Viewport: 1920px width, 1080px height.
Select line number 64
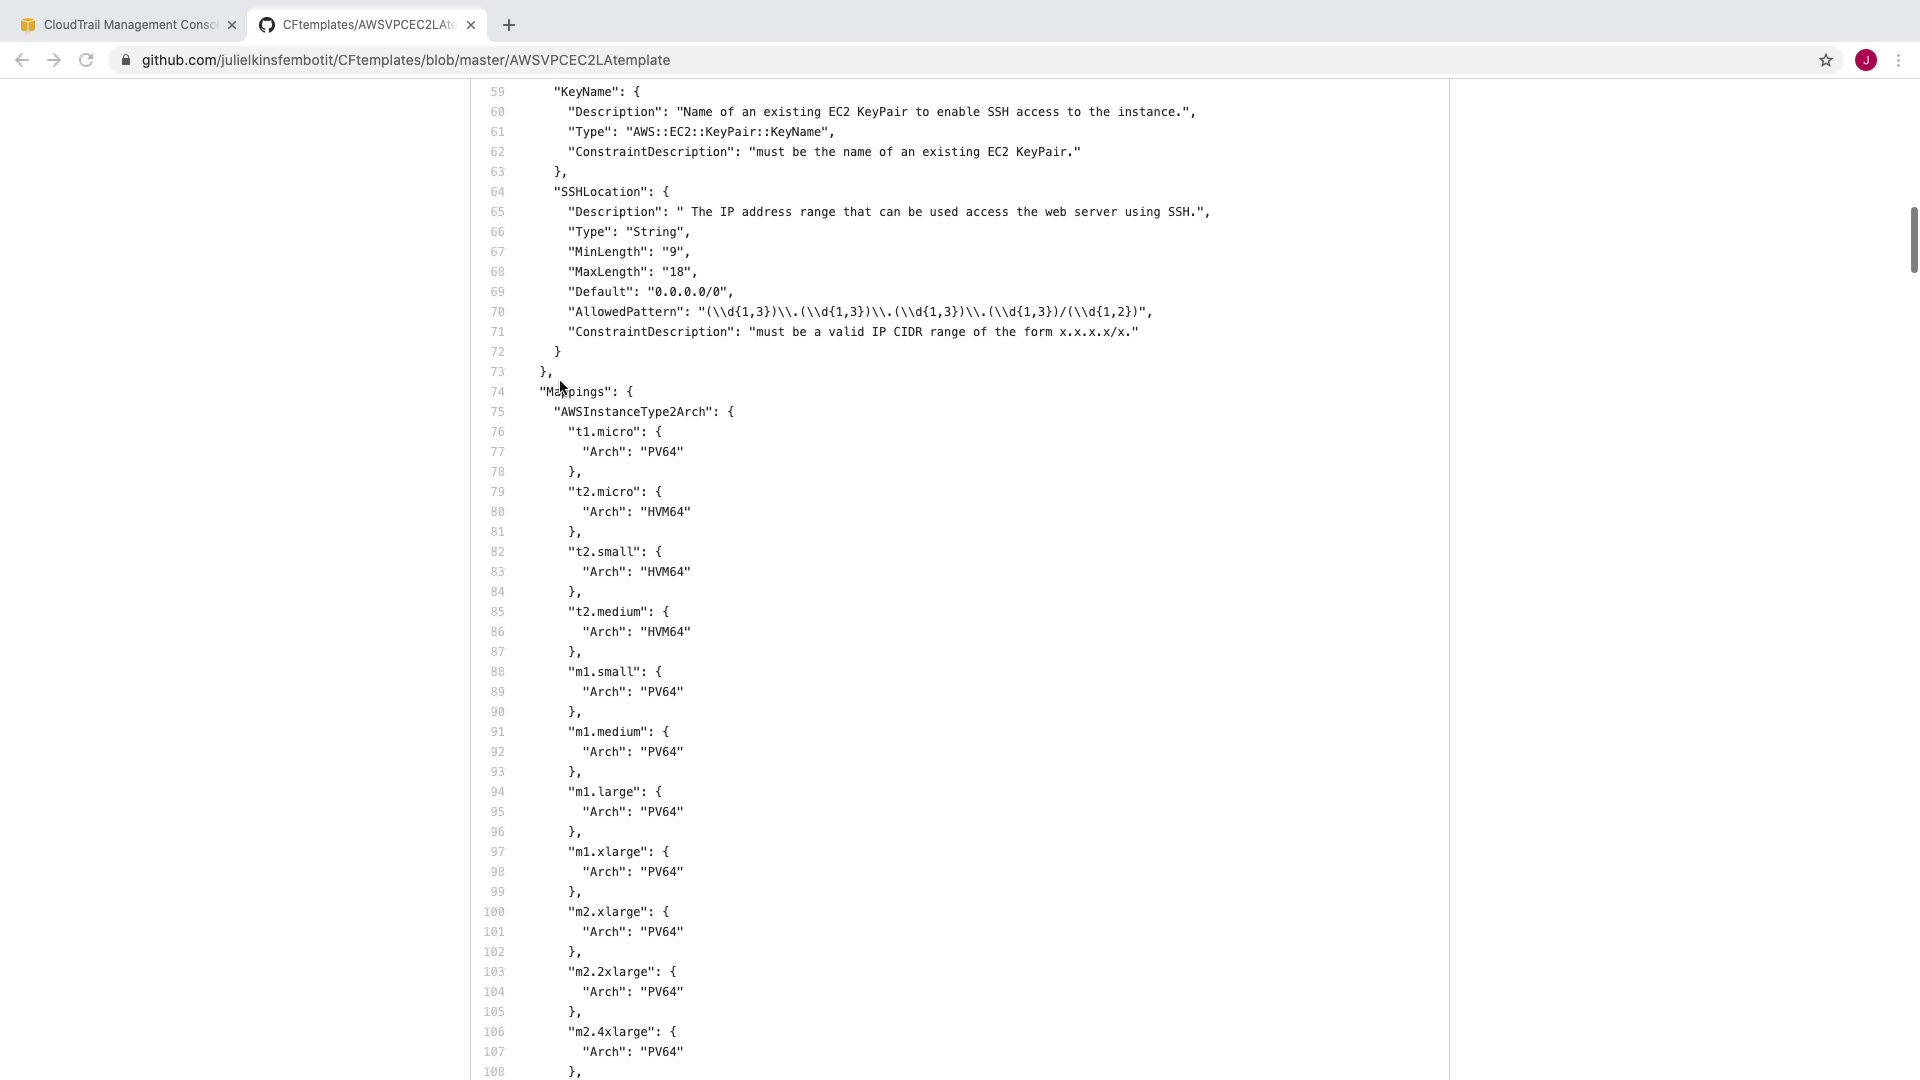[x=497, y=192]
